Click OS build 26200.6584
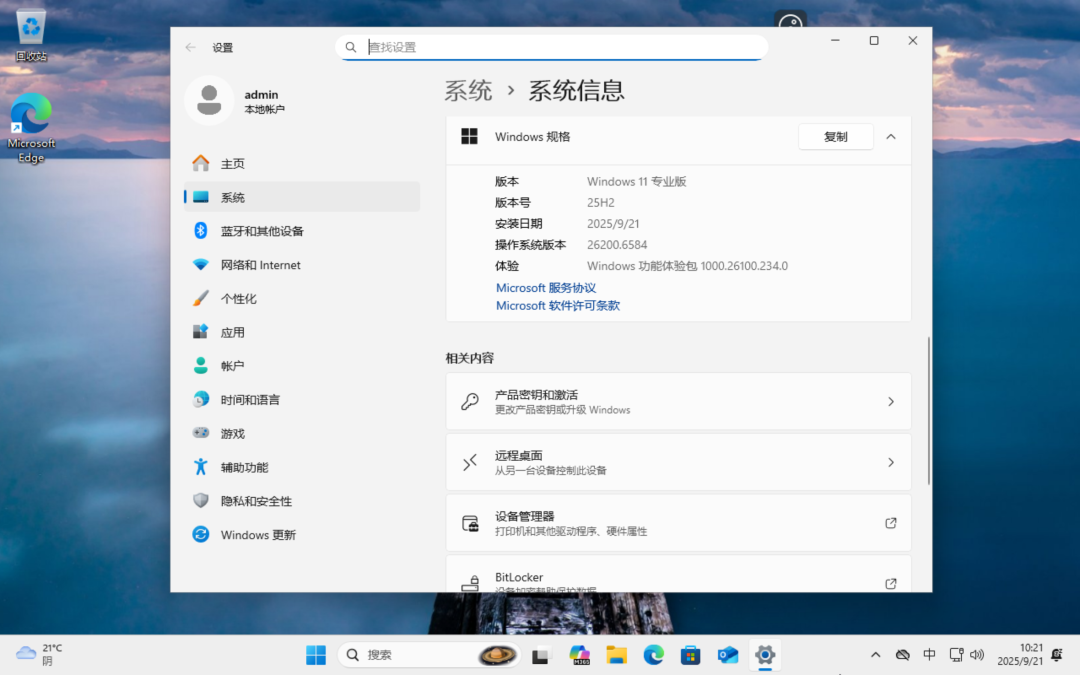1080x675 pixels. [x=617, y=245]
